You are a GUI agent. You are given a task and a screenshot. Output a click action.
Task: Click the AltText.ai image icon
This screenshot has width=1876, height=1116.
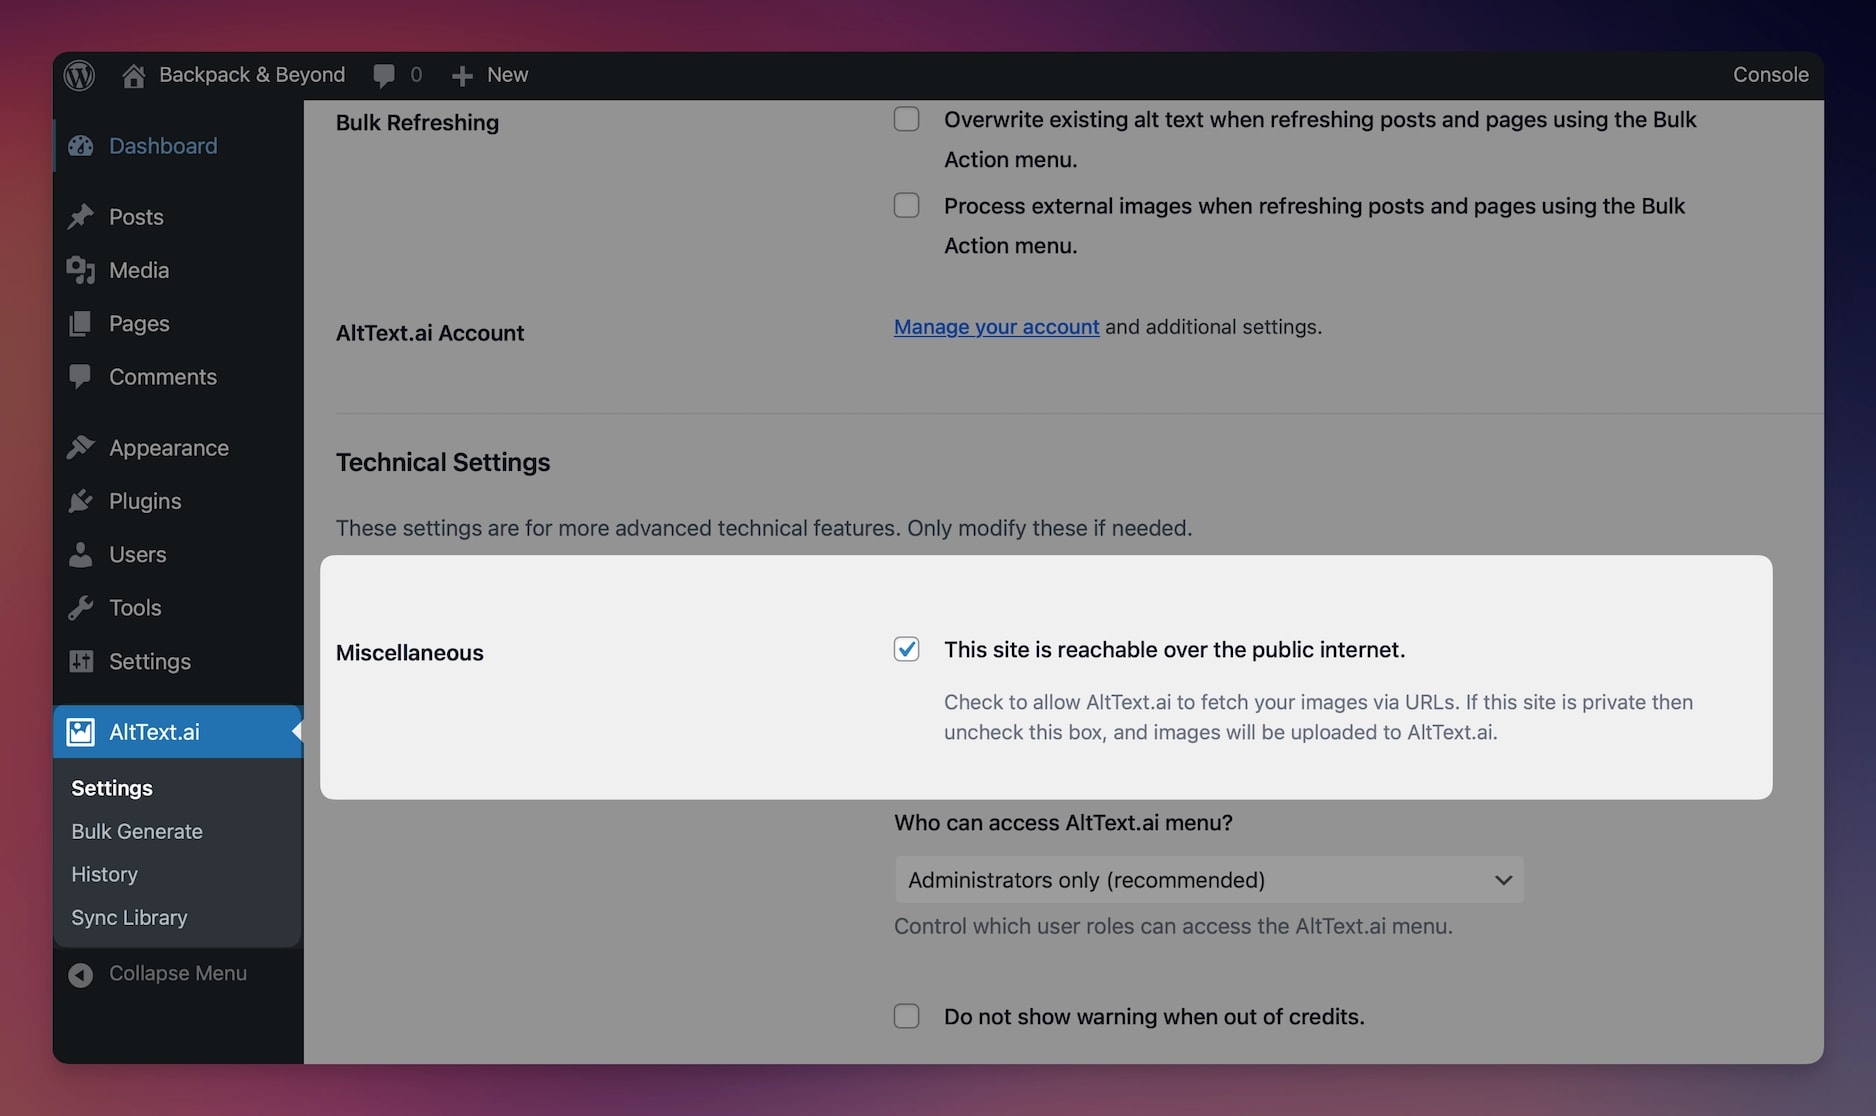81,732
